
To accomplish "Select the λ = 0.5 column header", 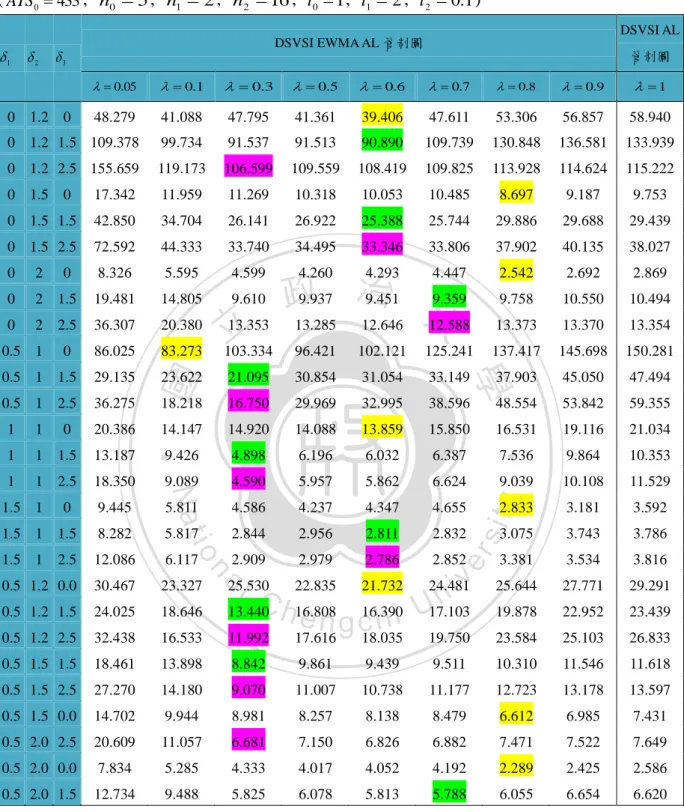I will pos(315,86).
